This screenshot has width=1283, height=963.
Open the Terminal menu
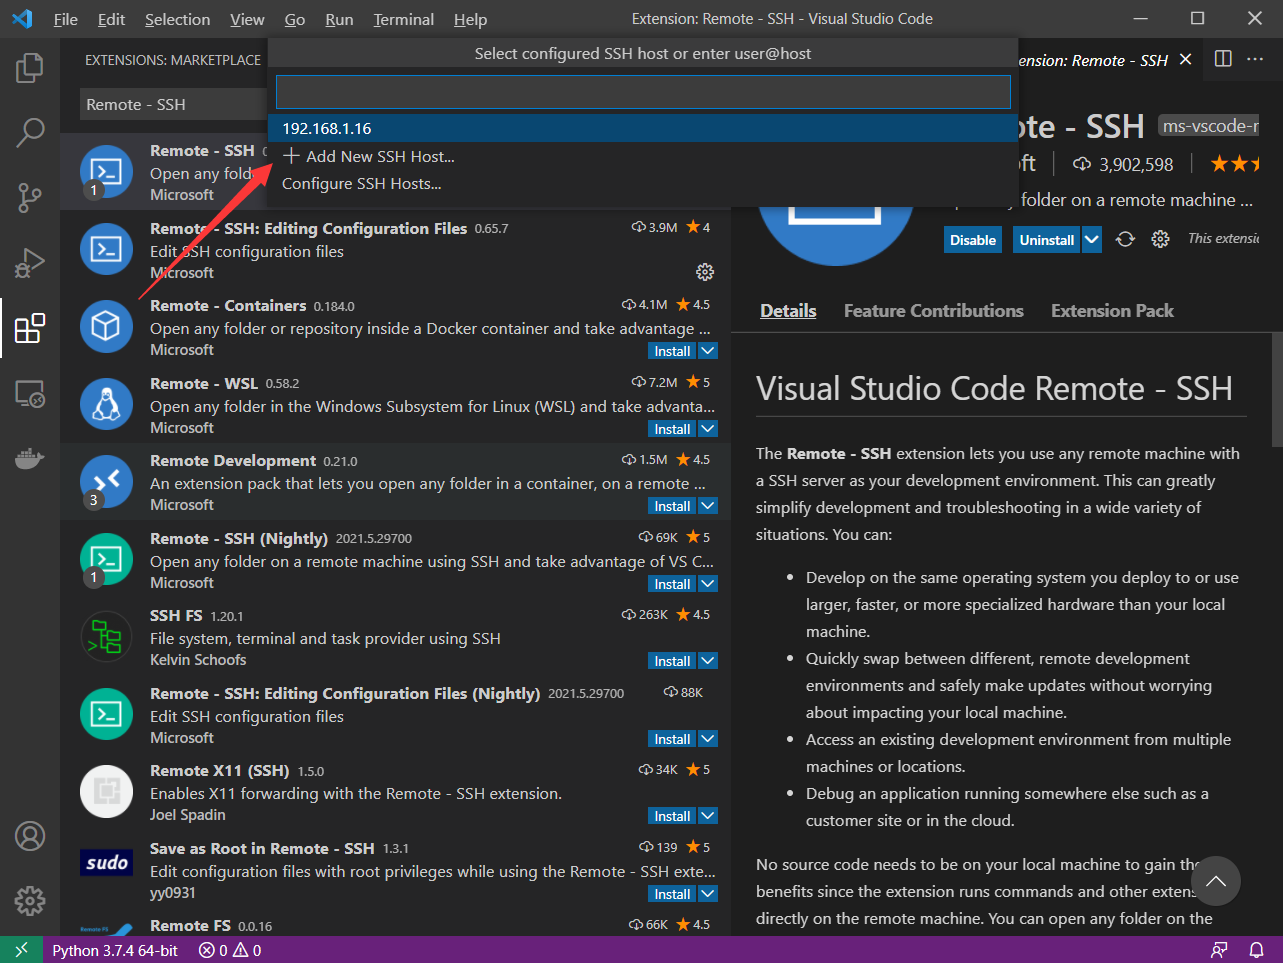tap(402, 19)
